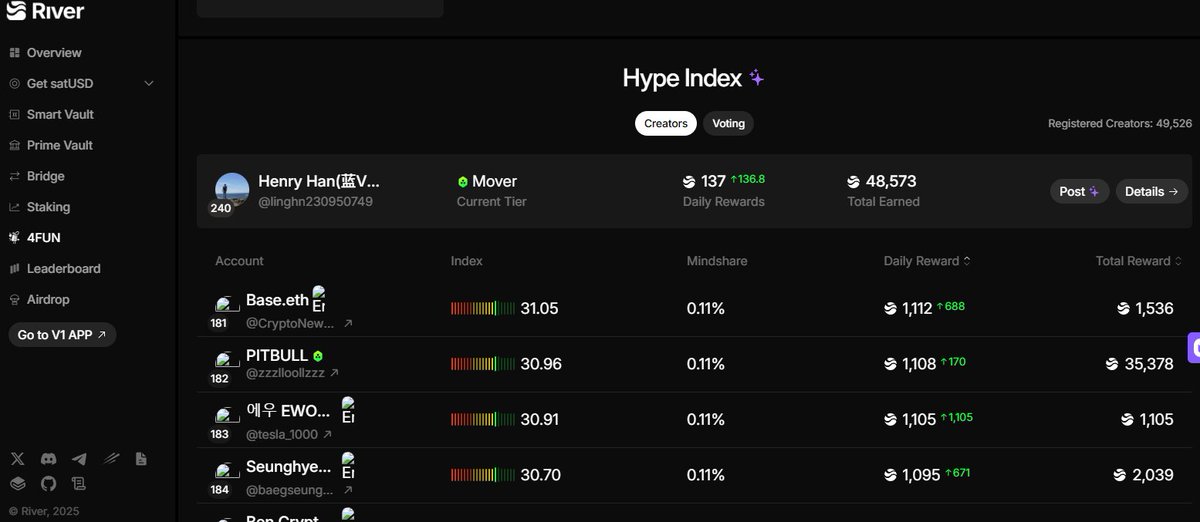Open the Telegram channel link
1200x522 pixels.
[79, 459]
